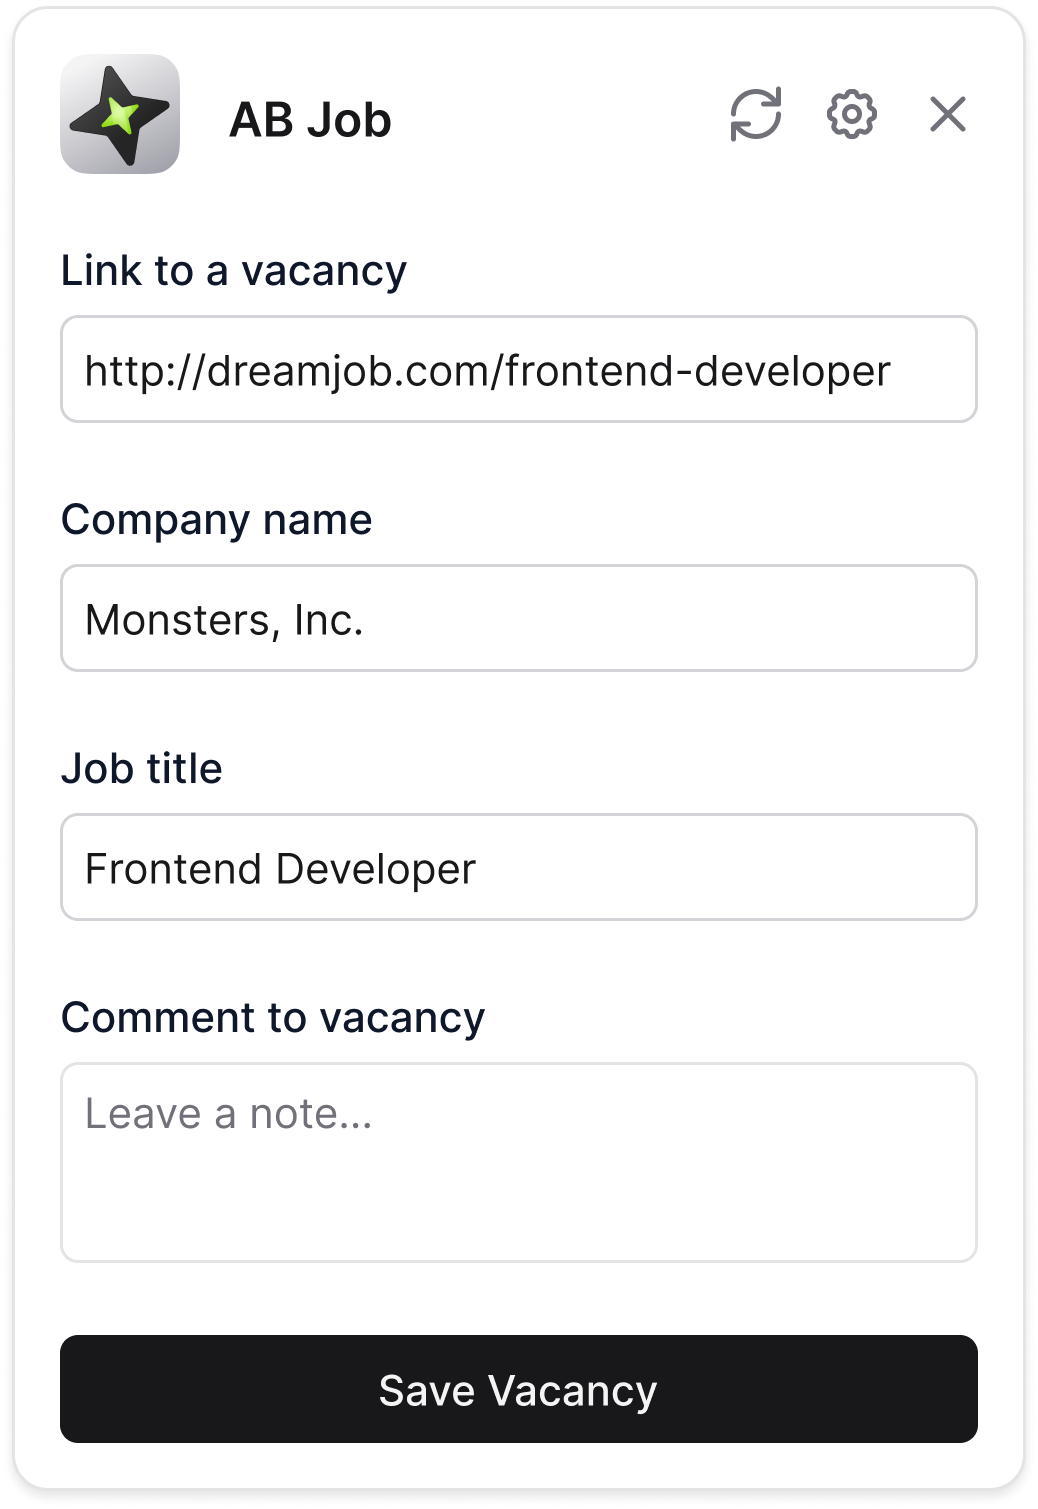The width and height of the screenshot is (1038, 1509).
Task: Click the Frontend Developer text
Action: point(280,869)
